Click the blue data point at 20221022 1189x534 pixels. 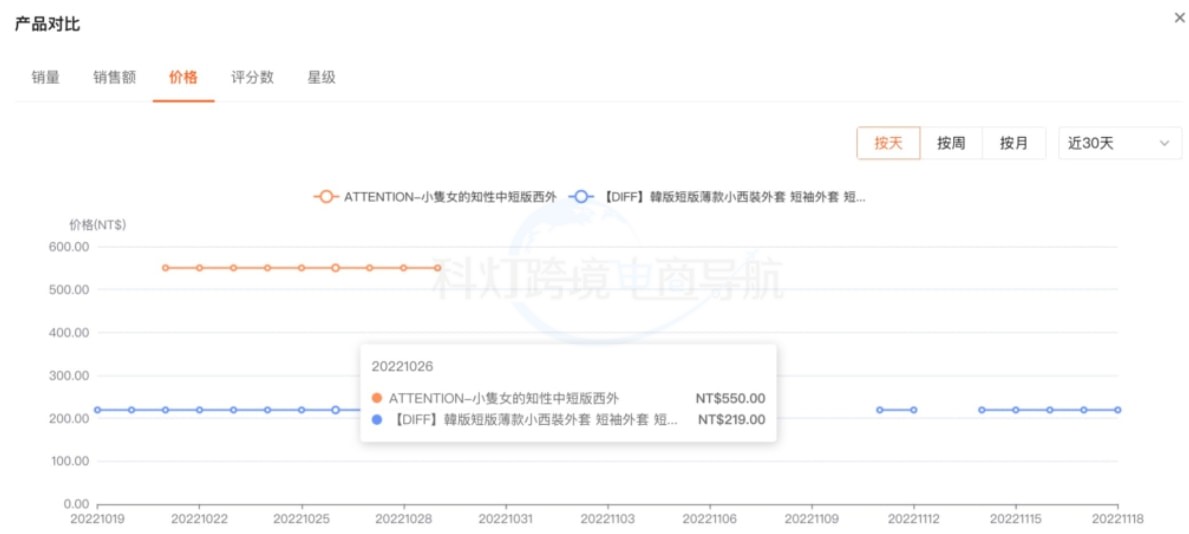199,410
